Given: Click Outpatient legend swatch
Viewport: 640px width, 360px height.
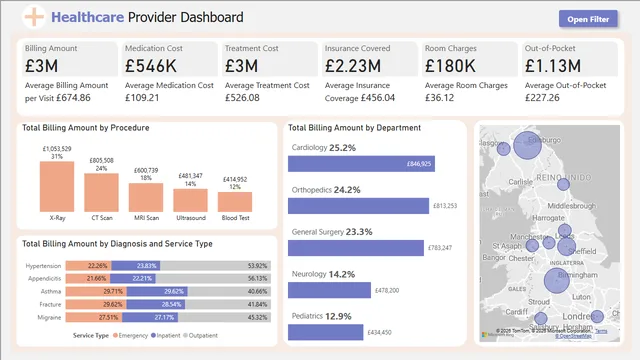Looking at the screenshot, I should (x=185, y=335).
